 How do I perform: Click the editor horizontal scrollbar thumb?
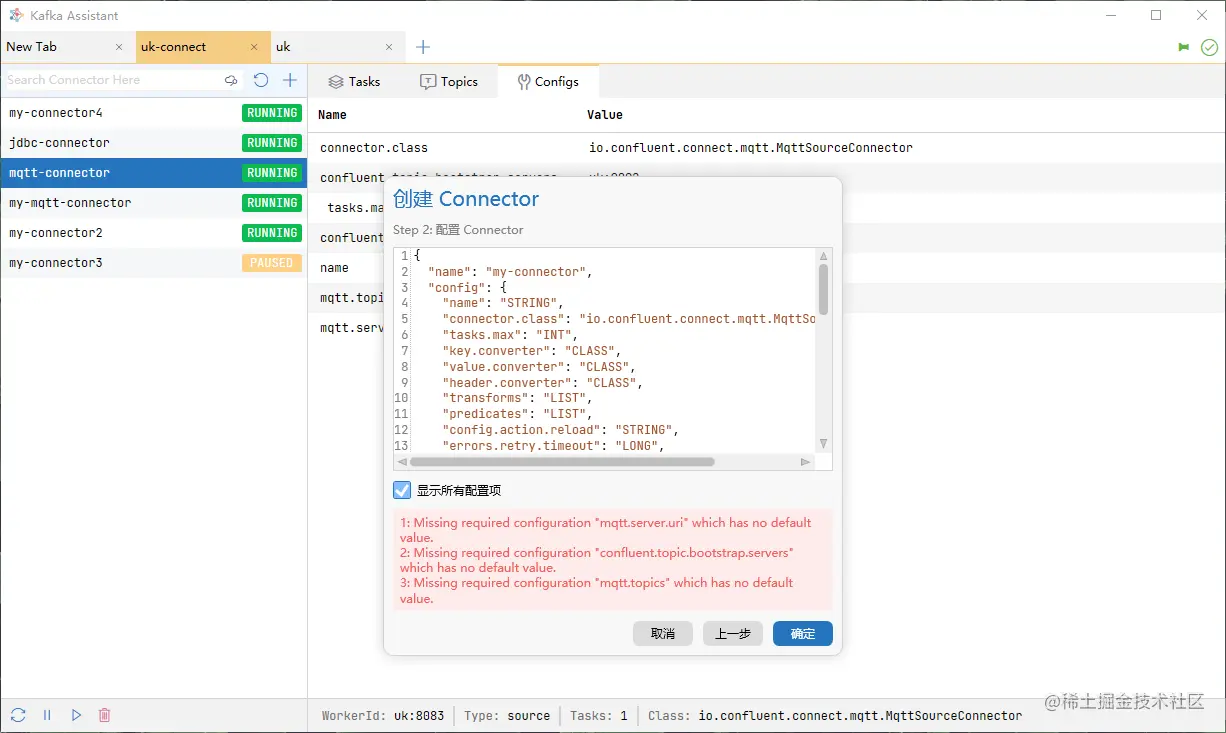(x=562, y=462)
